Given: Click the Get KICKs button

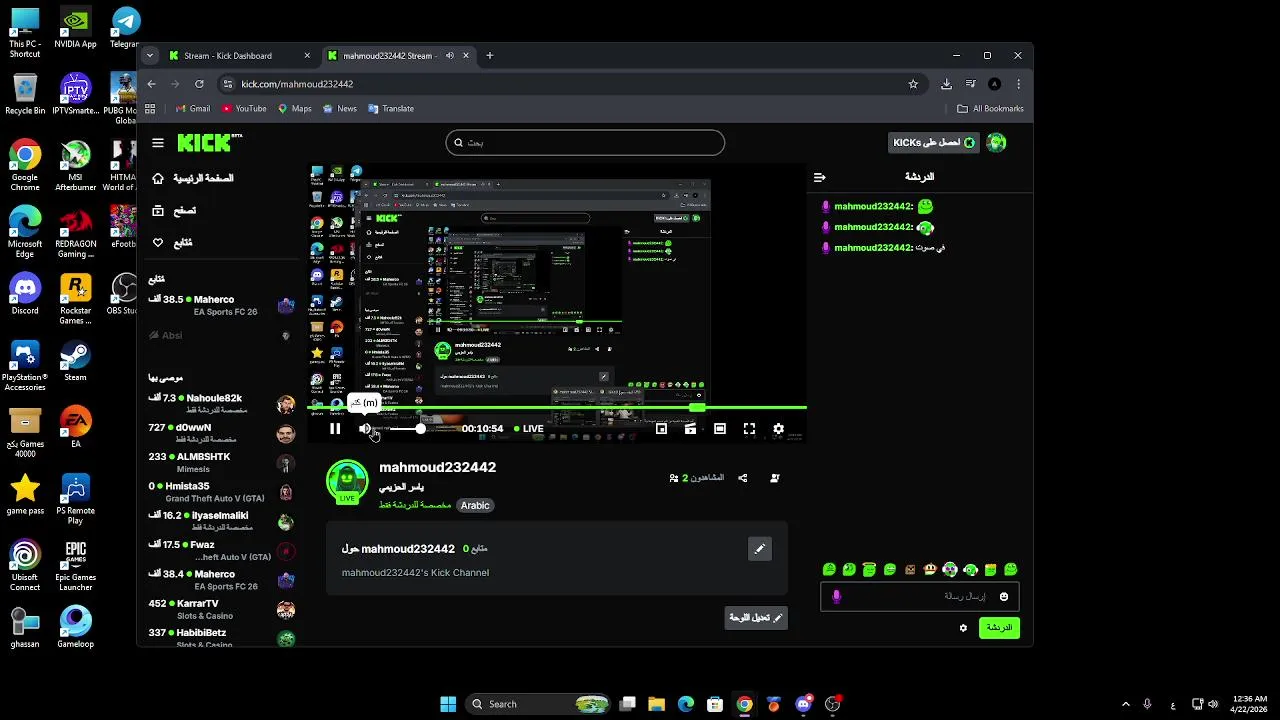Looking at the screenshot, I should pyautogui.click(x=934, y=143).
